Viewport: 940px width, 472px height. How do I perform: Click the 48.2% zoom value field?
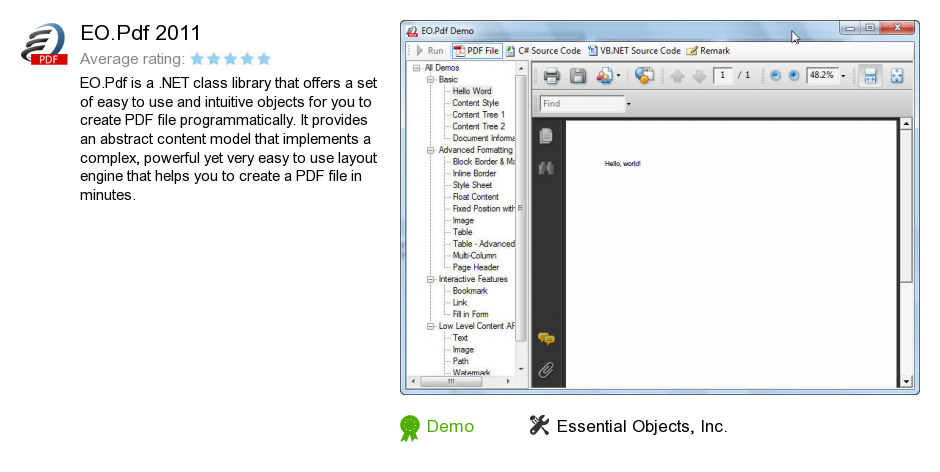[822, 76]
